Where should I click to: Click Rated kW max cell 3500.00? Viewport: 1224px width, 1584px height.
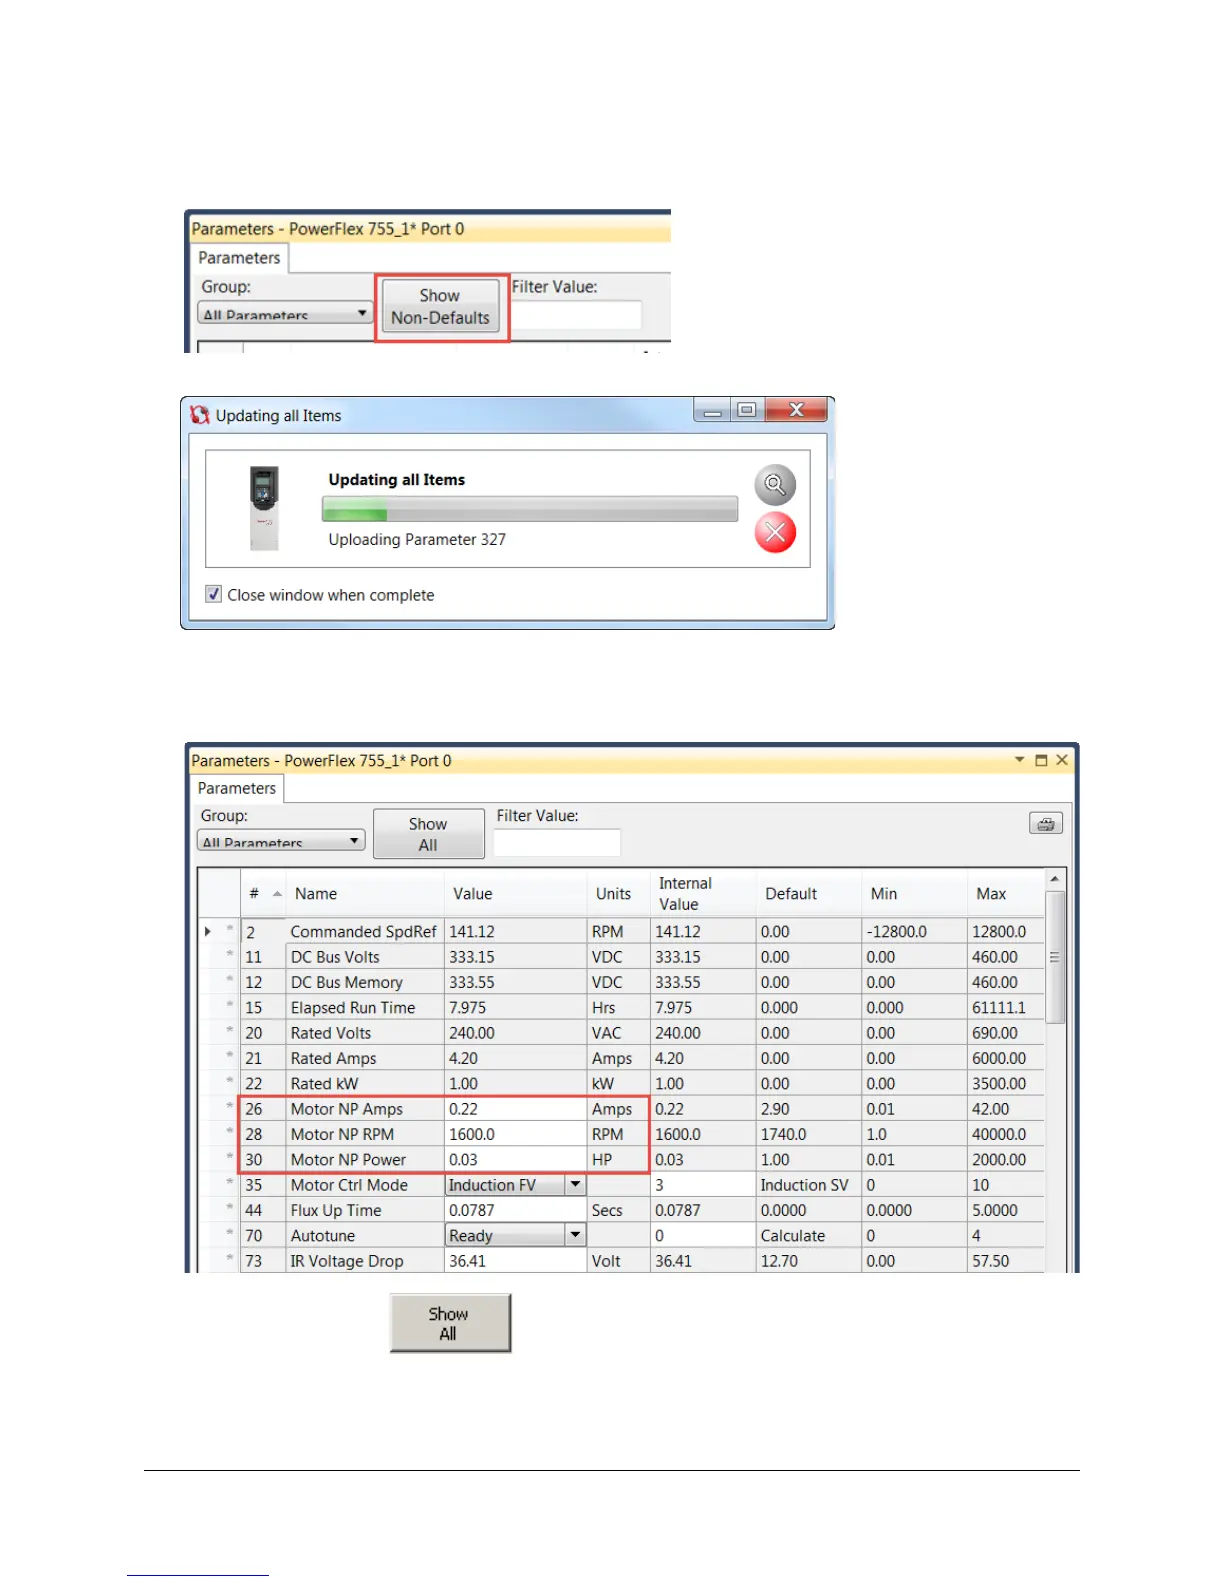click(1006, 1084)
